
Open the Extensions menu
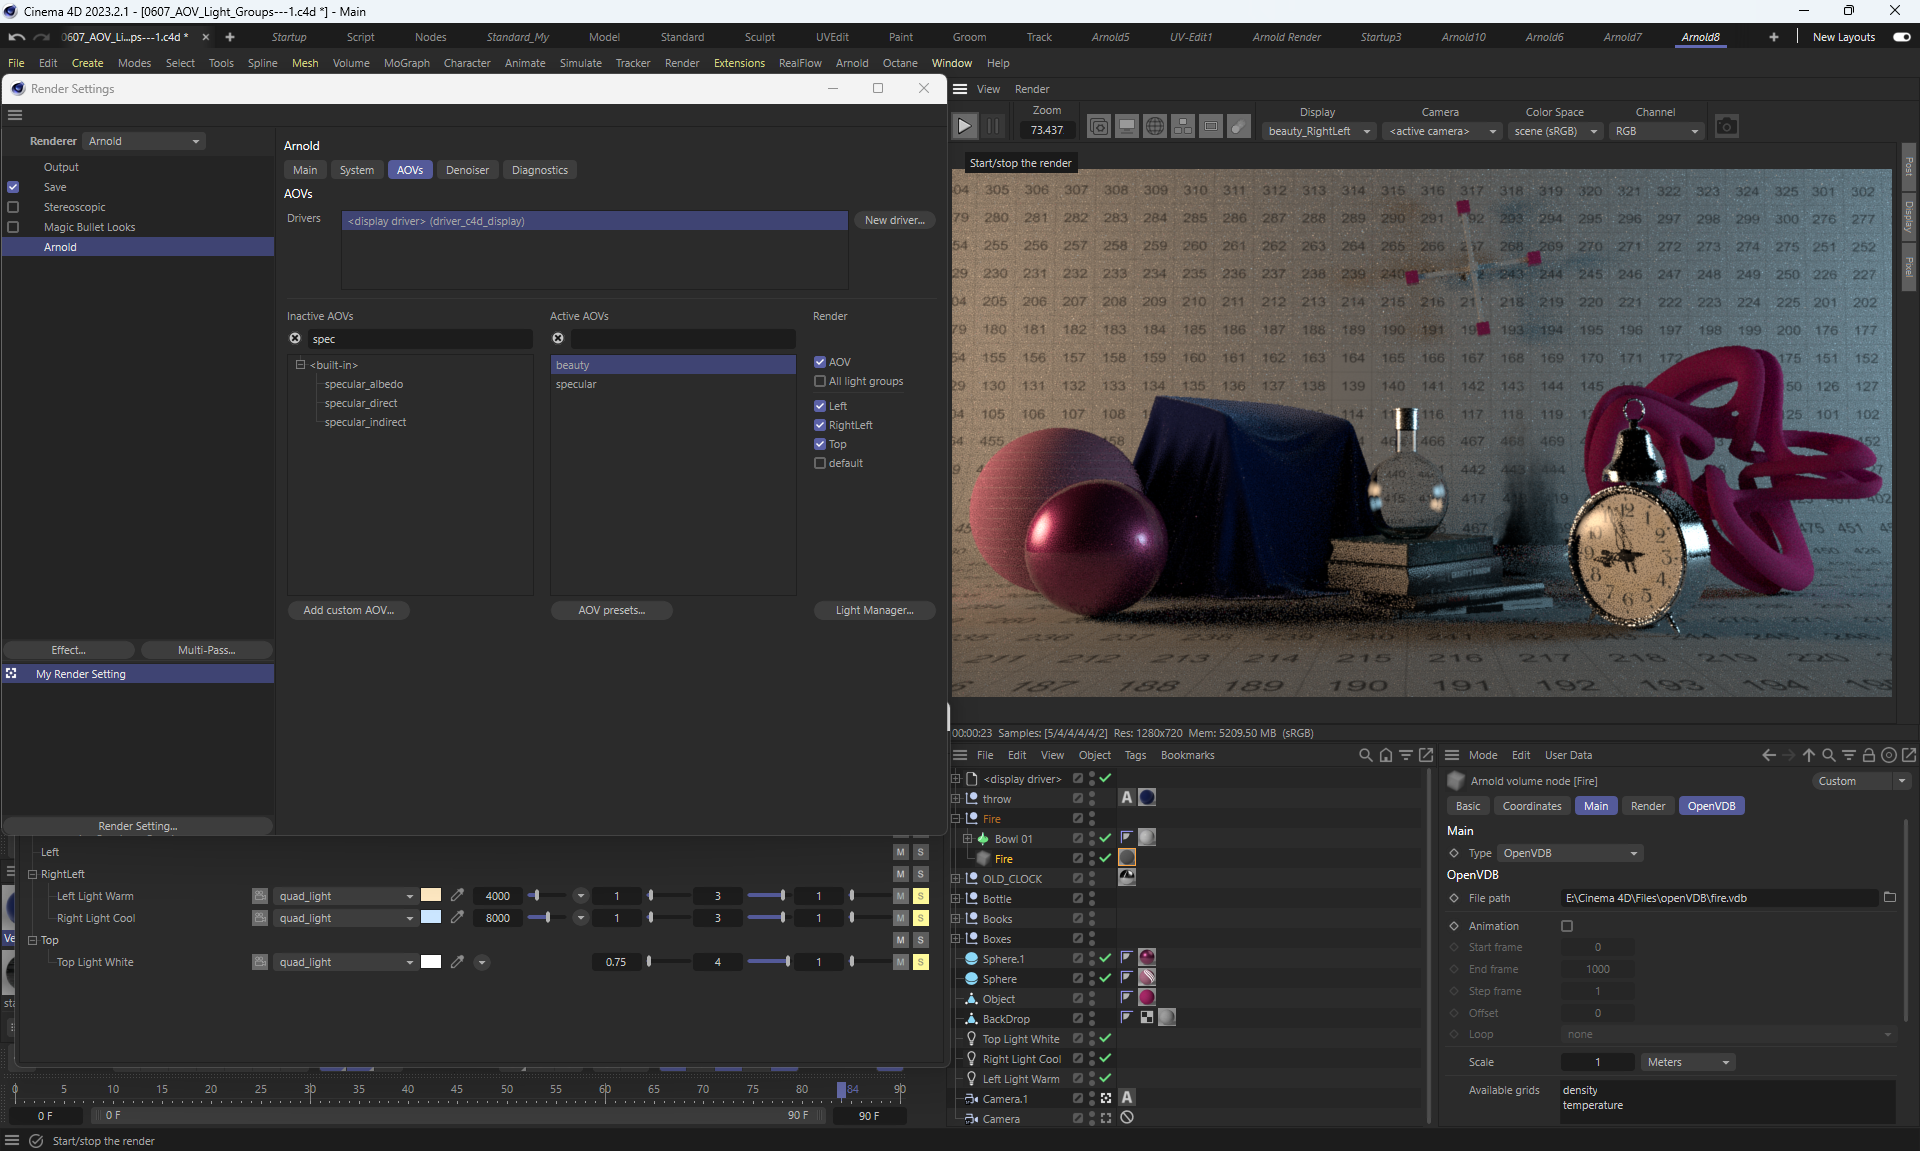(738, 63)
